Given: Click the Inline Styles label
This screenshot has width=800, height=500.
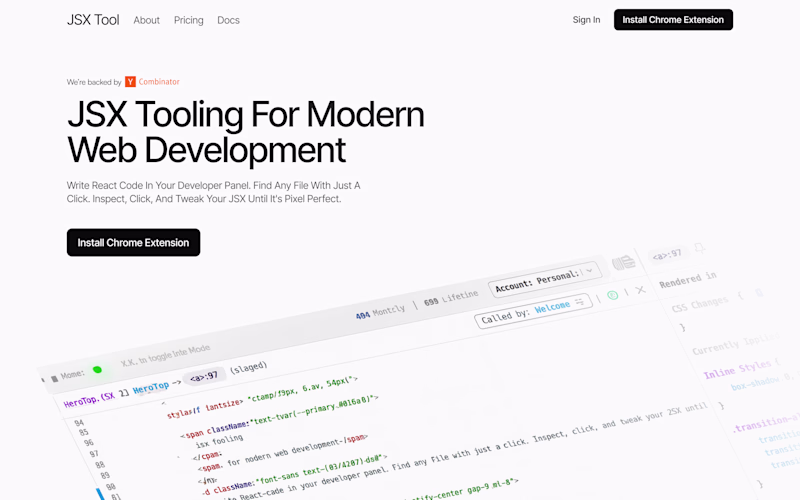Looking at the screenshot, I should click(x=738, y=368).
